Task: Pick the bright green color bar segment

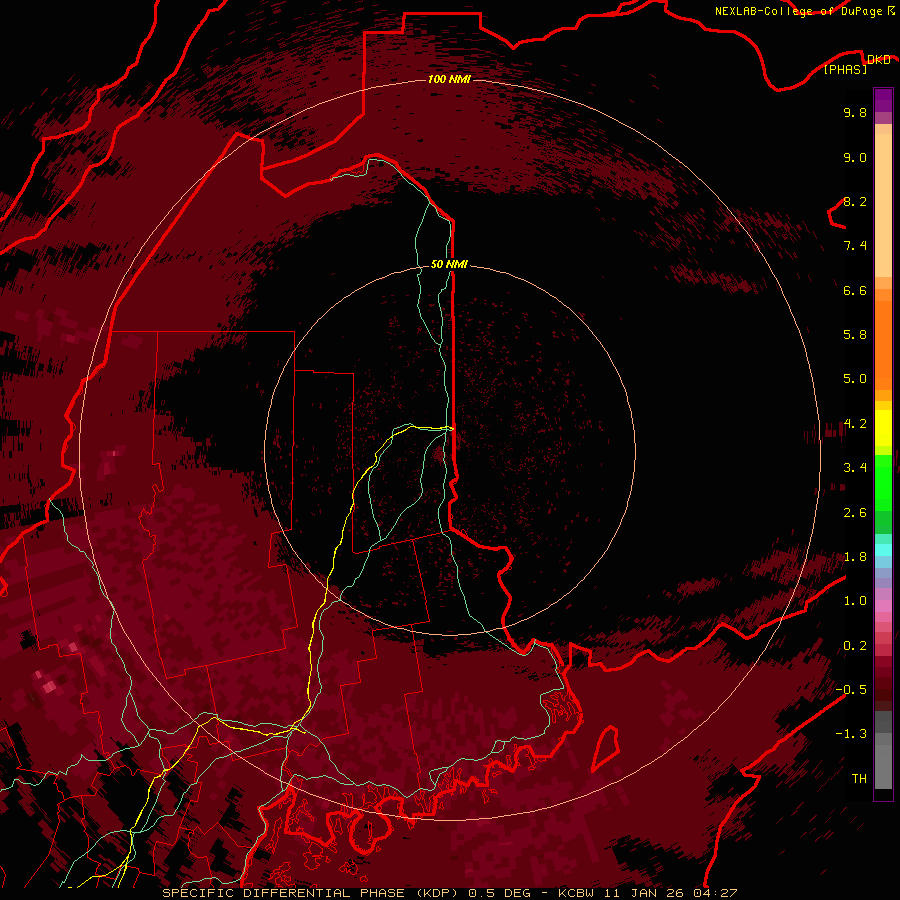Action: 883,482
